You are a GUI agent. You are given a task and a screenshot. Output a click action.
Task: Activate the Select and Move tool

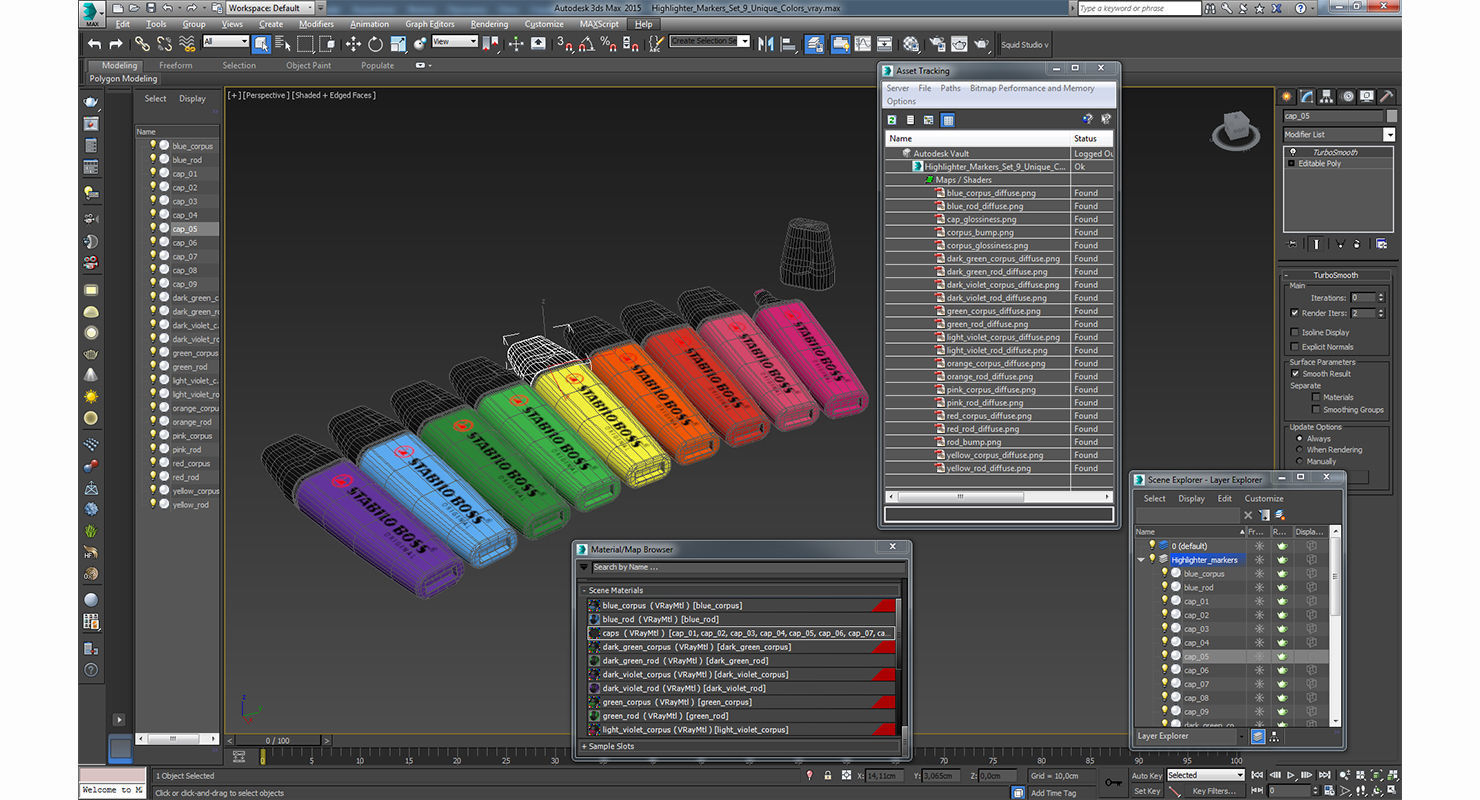[353, 44]
